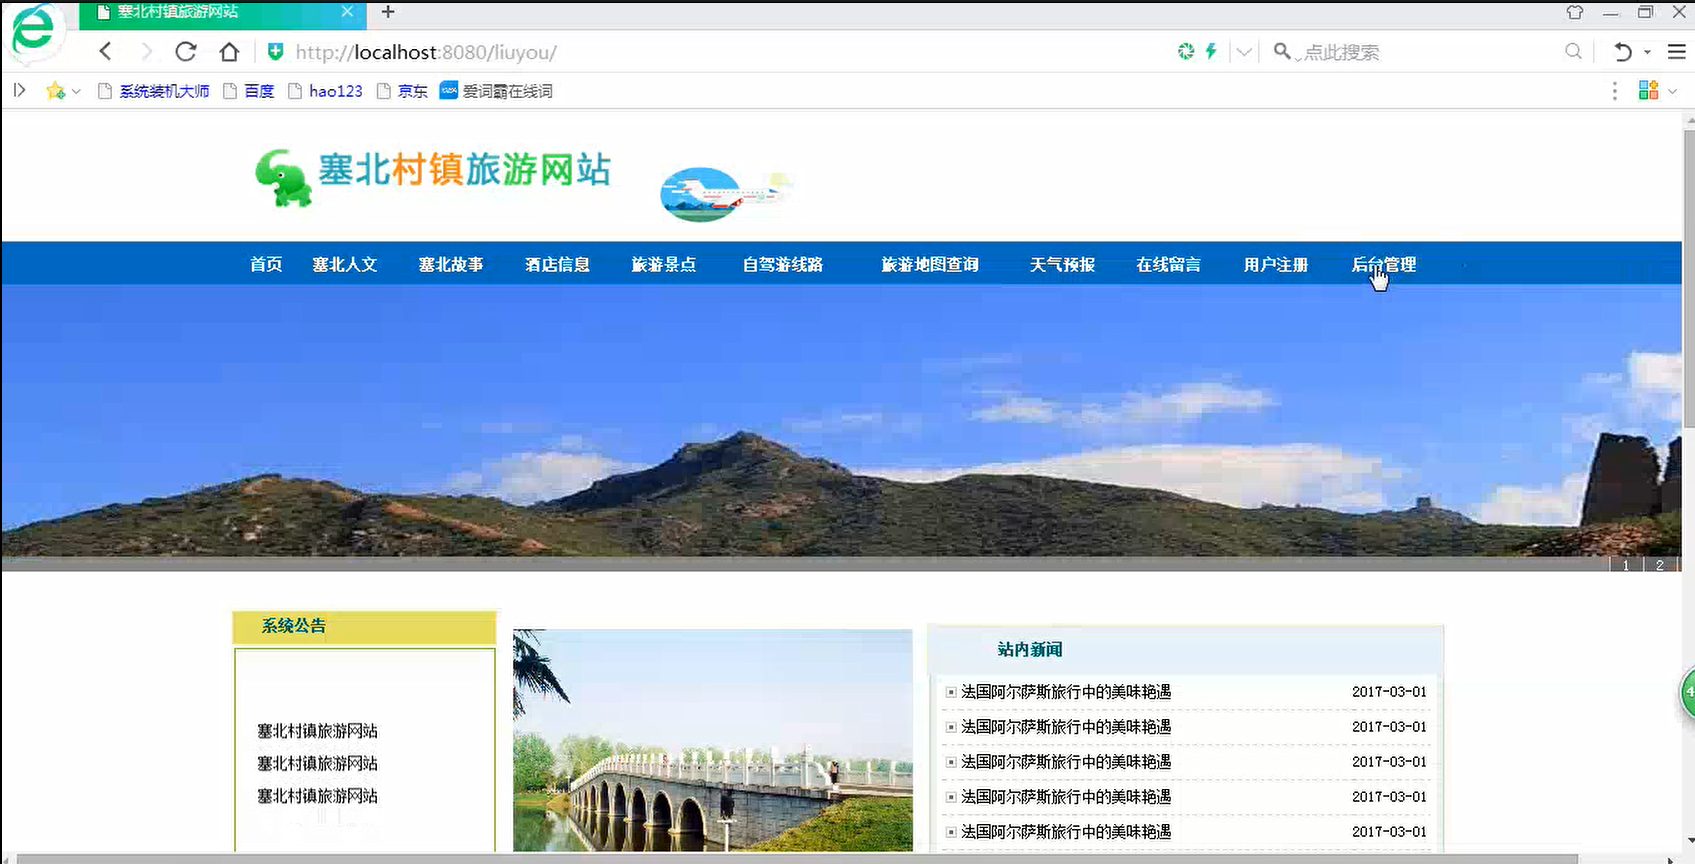This screenshot has height=864, width=1695.
Task: Open the 京东 bookmark
Action: tap(402, 91)
